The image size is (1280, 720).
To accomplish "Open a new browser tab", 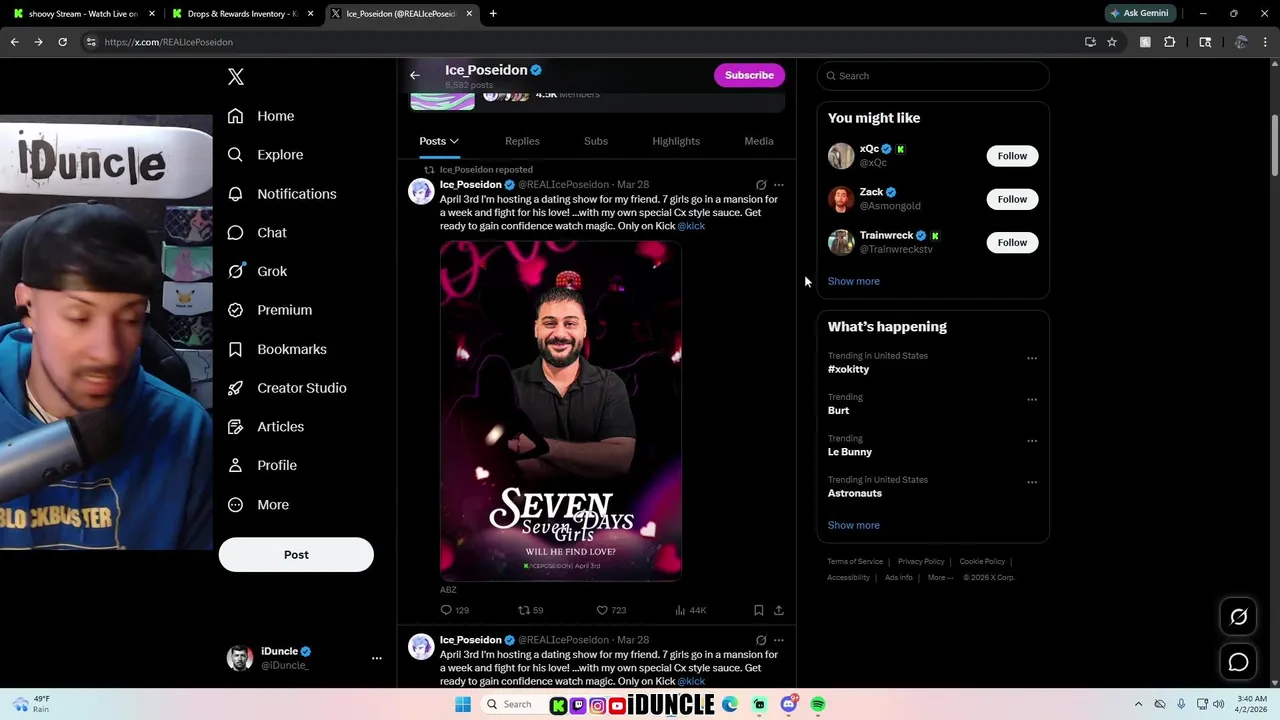I will click(x=493, y=14).
